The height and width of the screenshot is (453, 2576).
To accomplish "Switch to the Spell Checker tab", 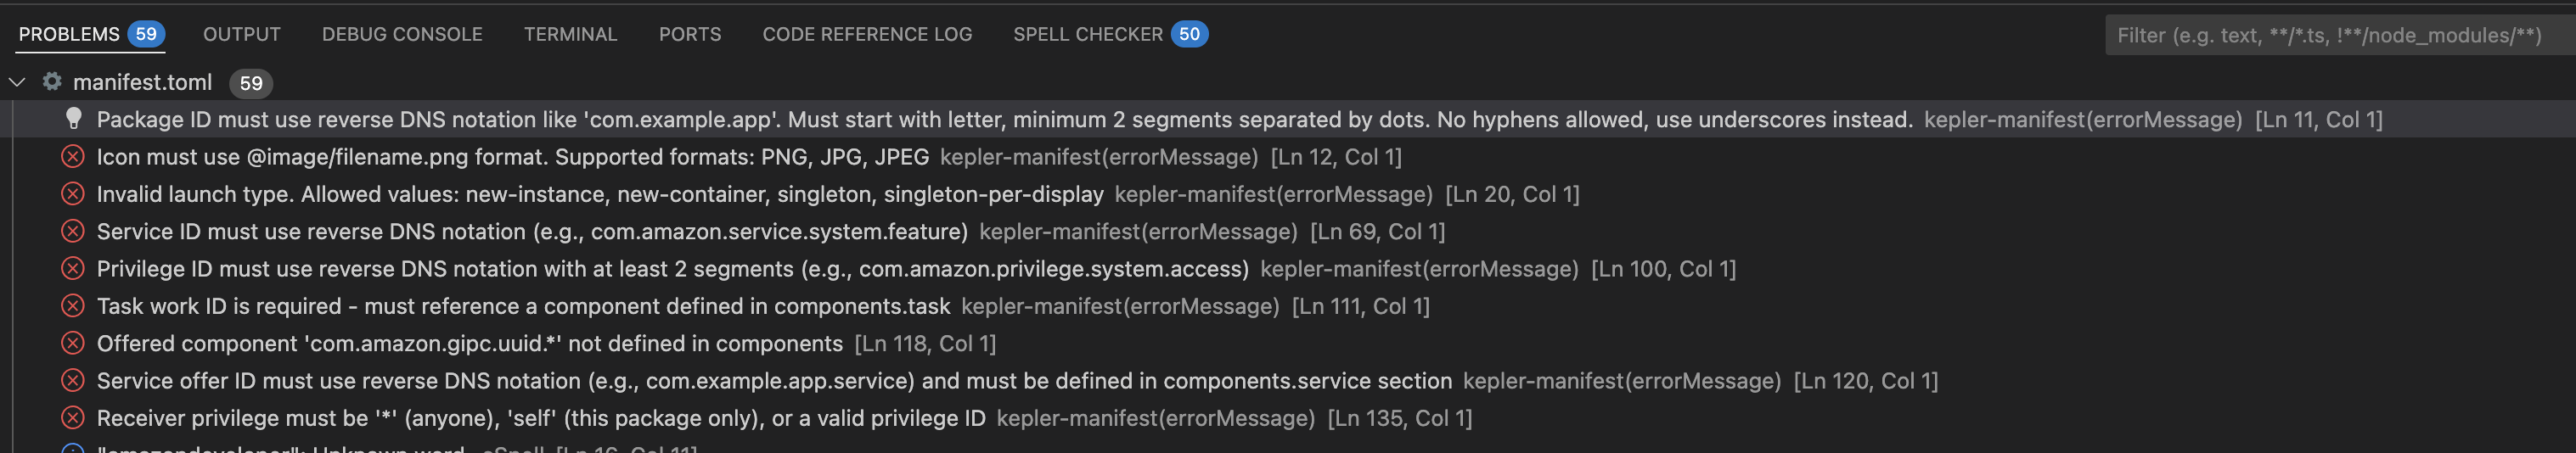I will point(1087,34).
